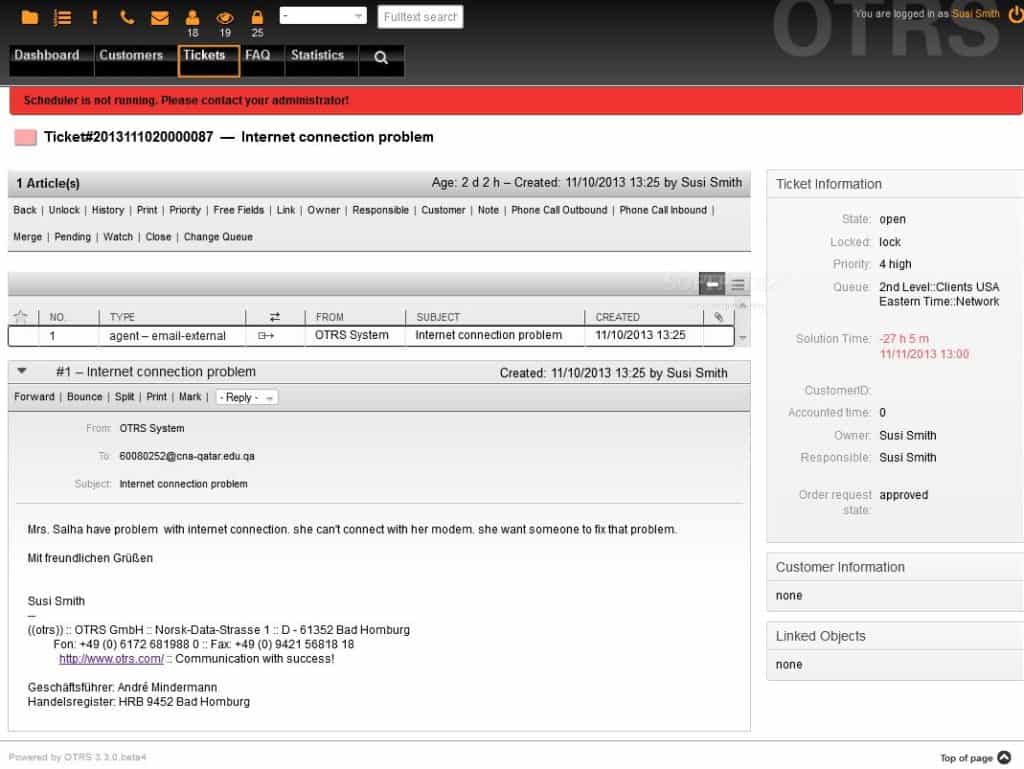
Task: Open responsible tickets person icon with 18
Action: tap(193, 18)
